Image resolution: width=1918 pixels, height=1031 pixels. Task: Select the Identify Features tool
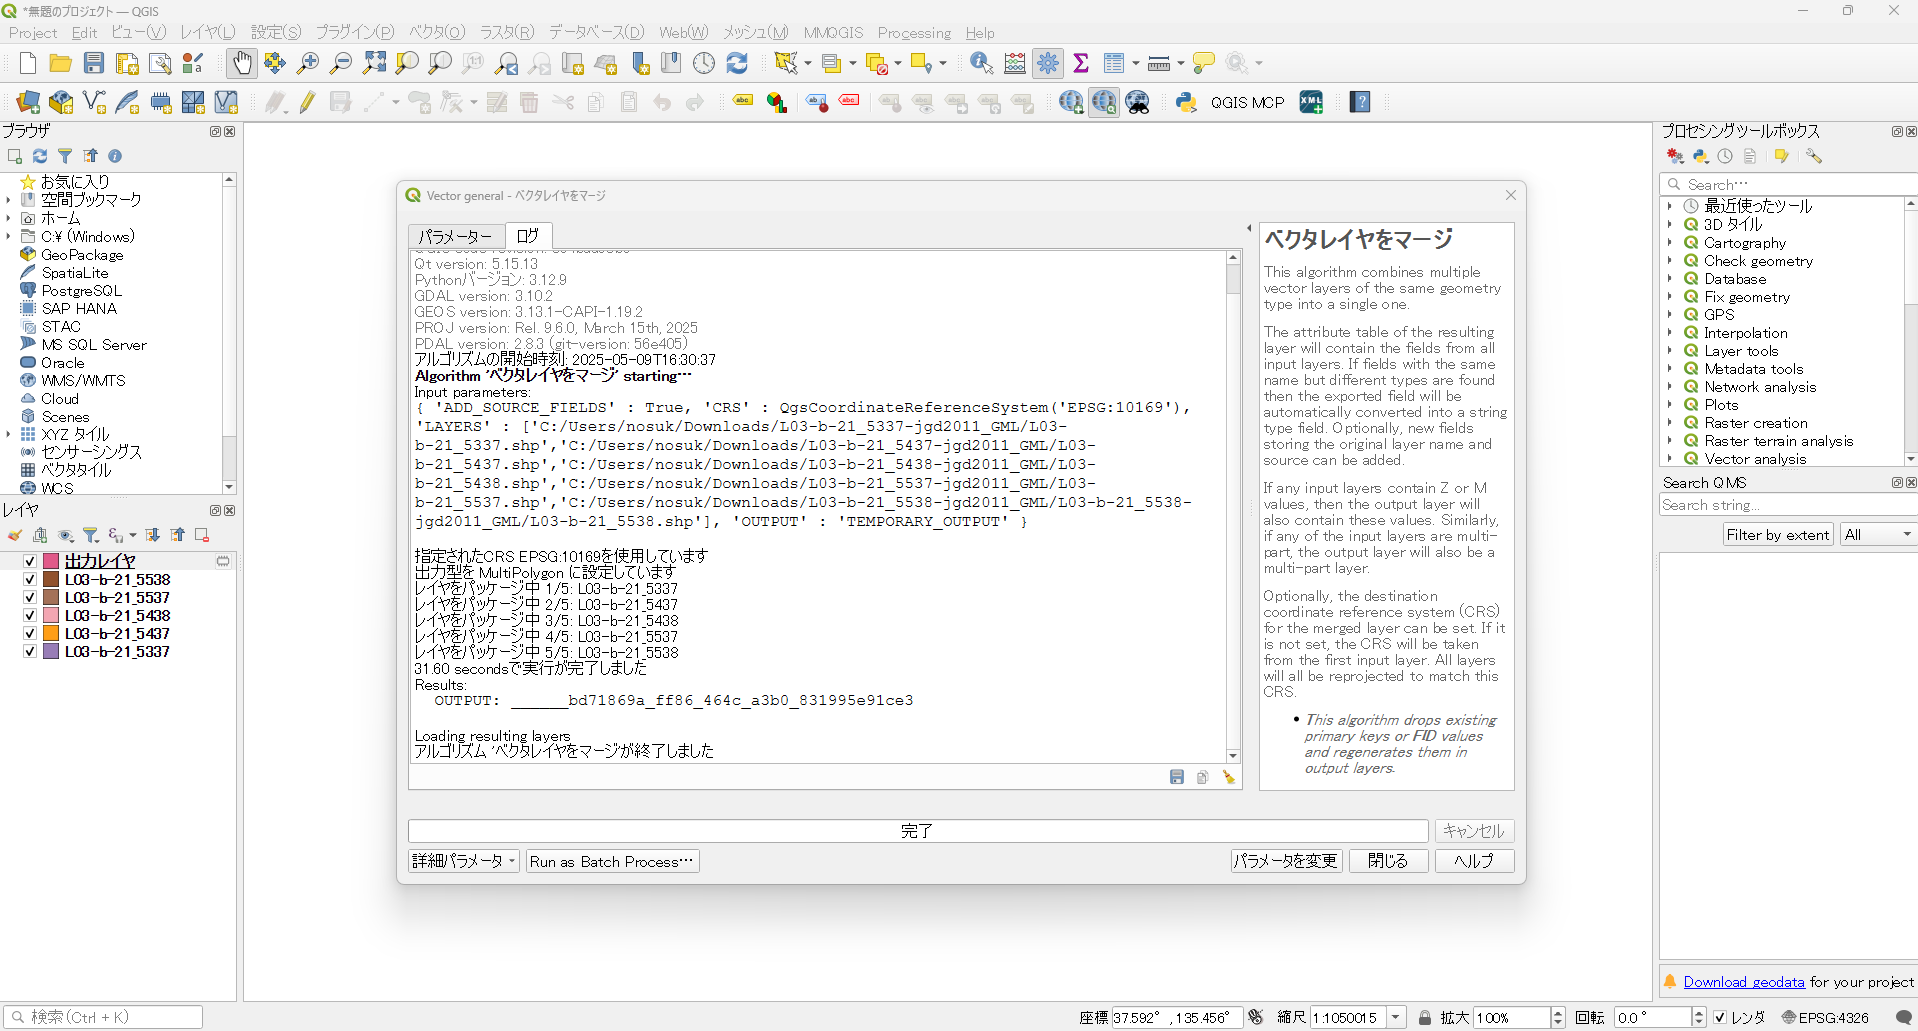click(981, 64)
